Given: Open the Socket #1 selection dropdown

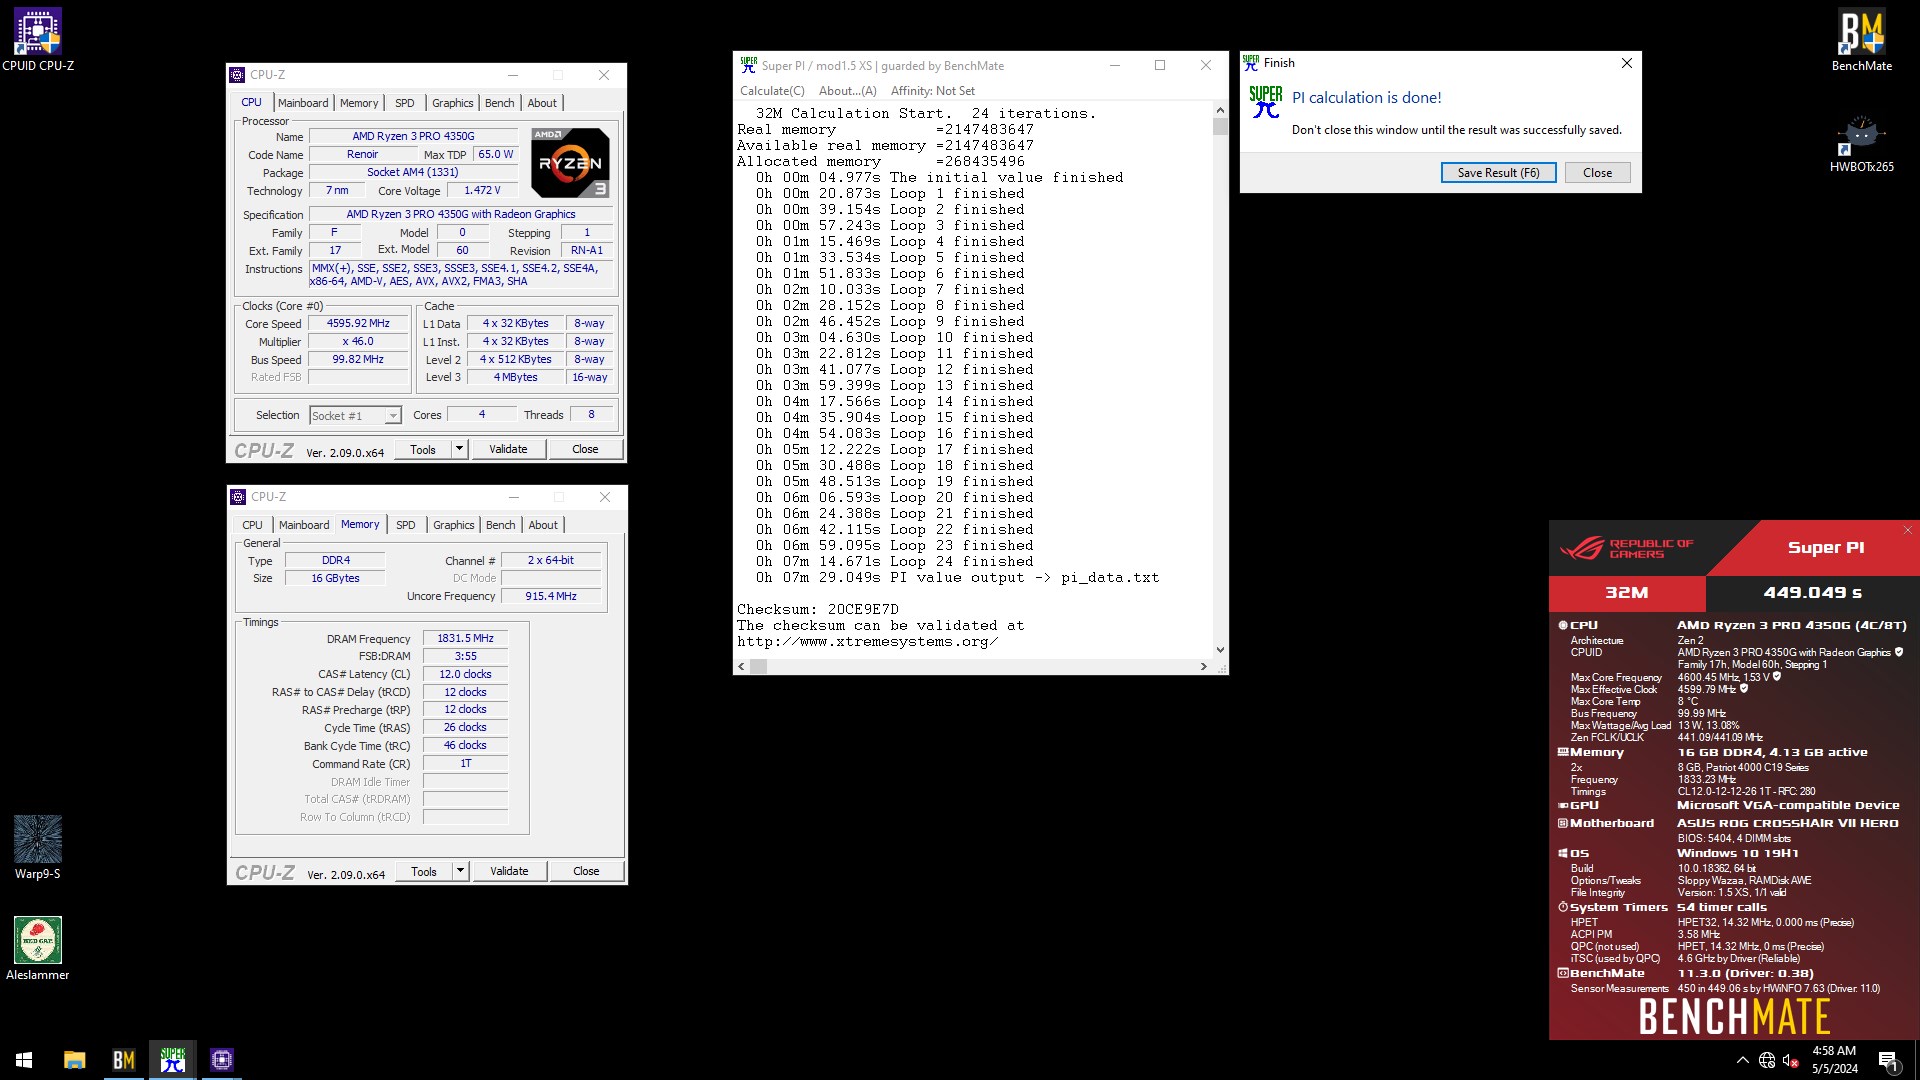Looking at the screenshot, I should 355,415.
